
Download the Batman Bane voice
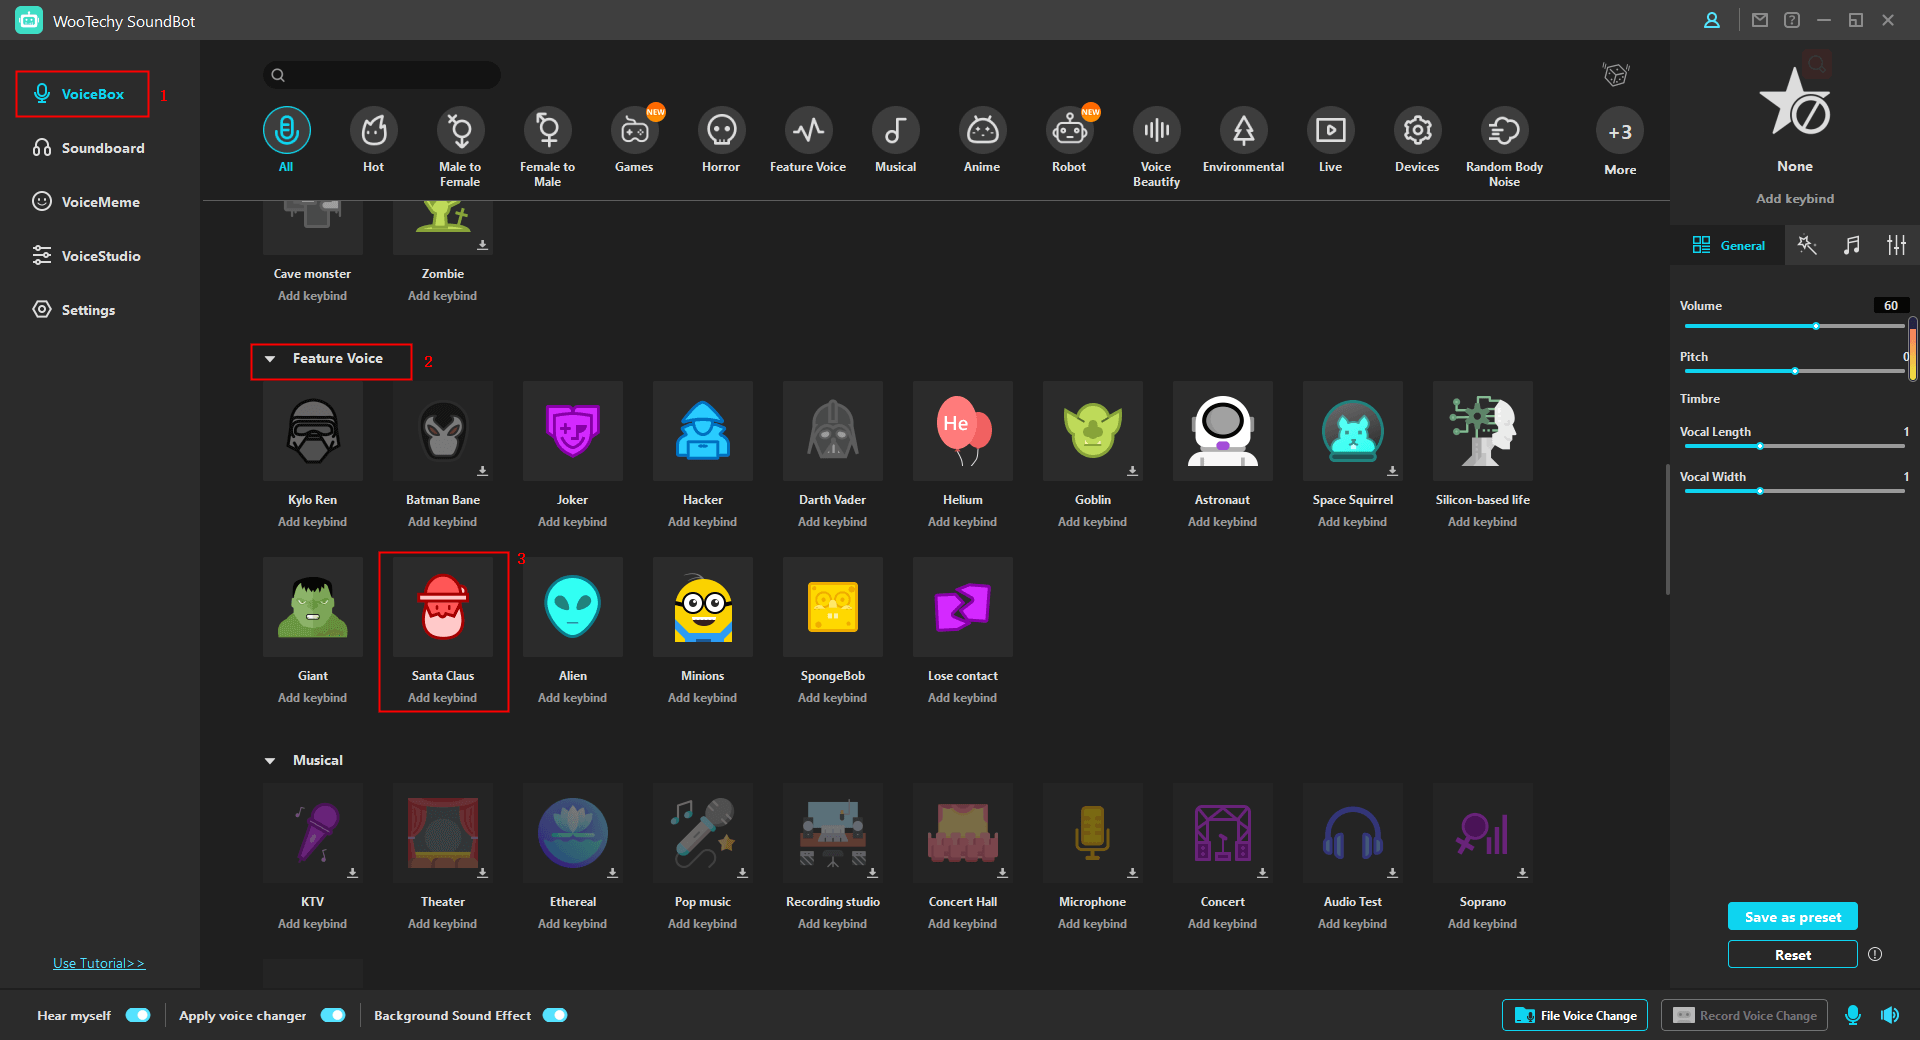(482, 470)
